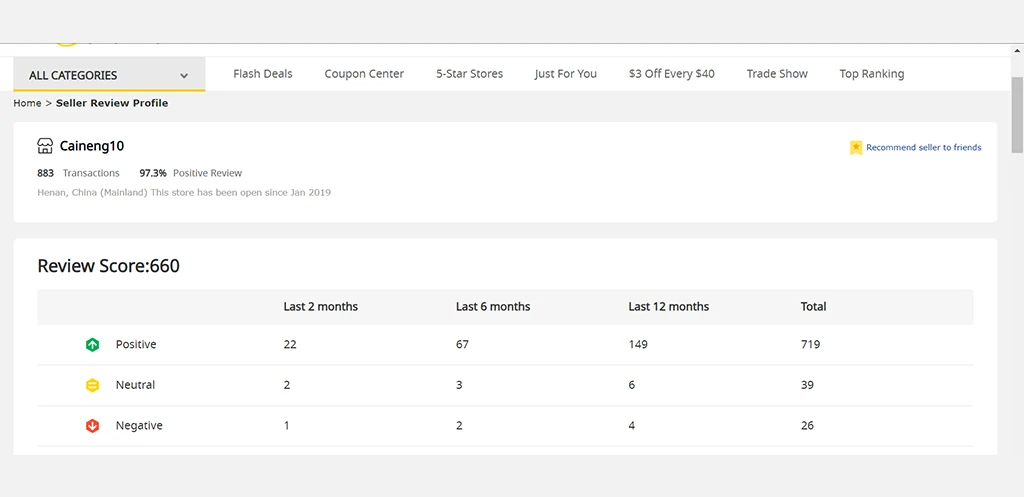
Task: Click the Home breadcrumb link
Action: click(x=27, y=103)
